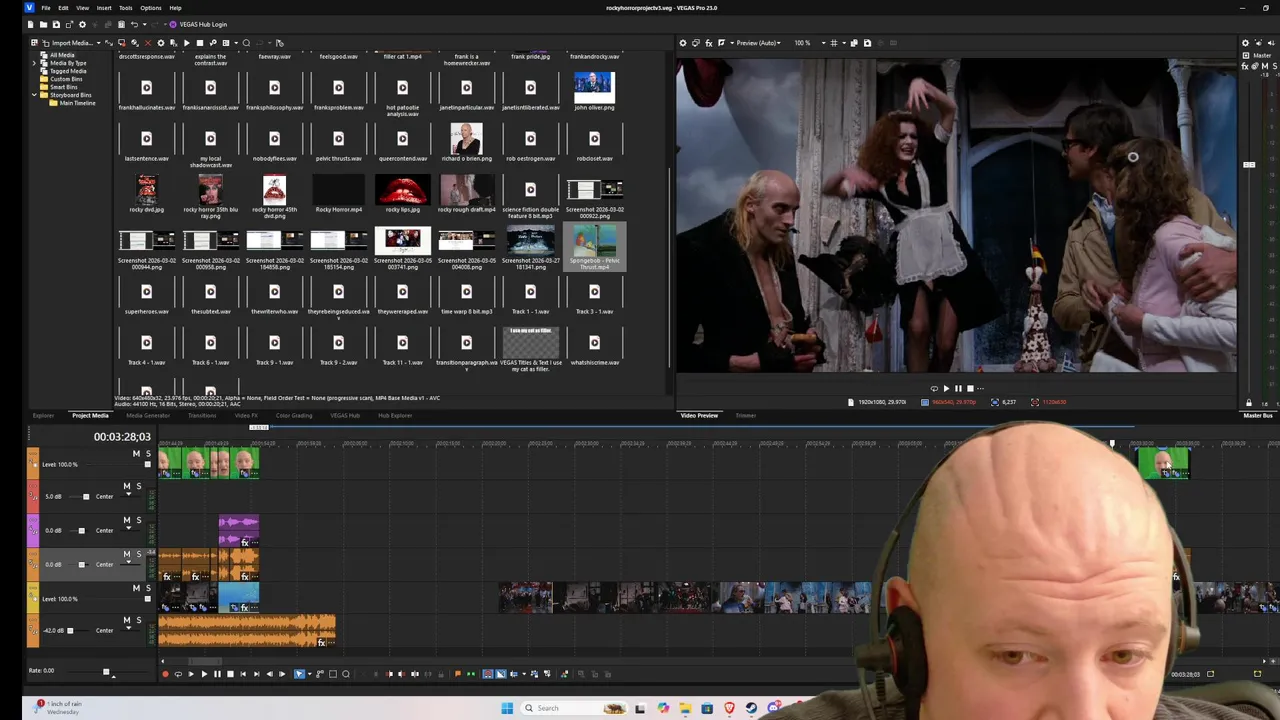The width and height of the screenshot is (1280, 720).
Task: Open Master Bus settings gear
Action: 1245,43
